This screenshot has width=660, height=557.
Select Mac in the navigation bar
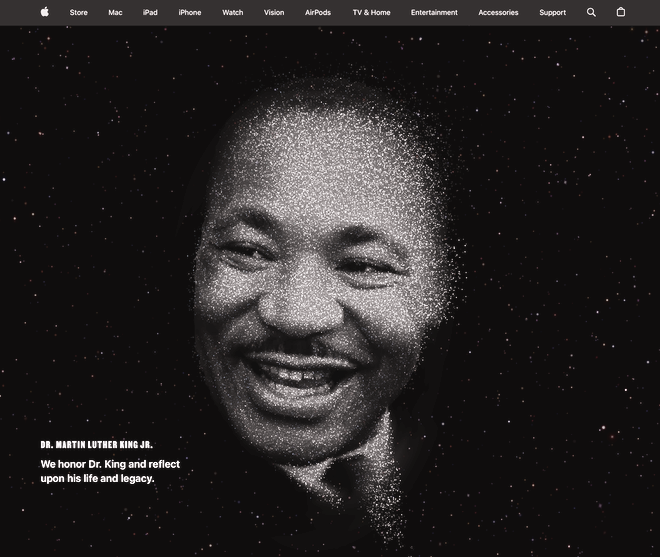(115, 13)
